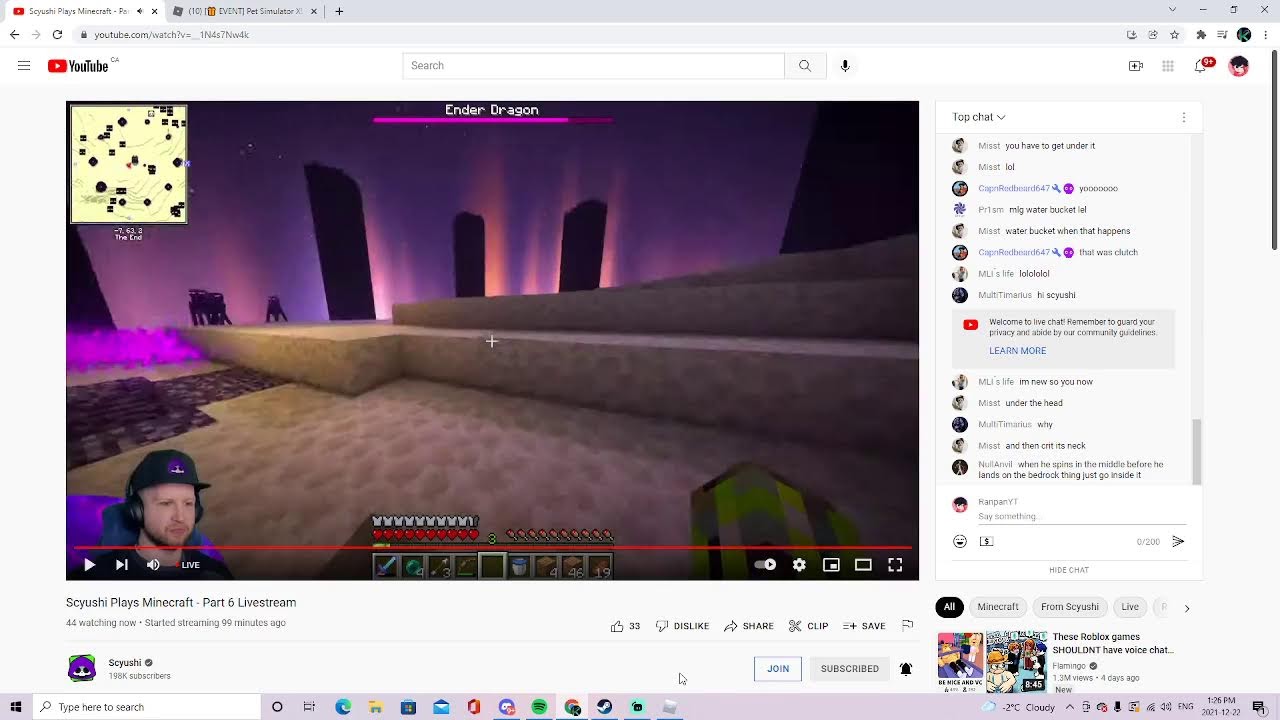Like the video with thumbs up
The width and height of the screenshot is (1280, 720).
click(625, 626)
